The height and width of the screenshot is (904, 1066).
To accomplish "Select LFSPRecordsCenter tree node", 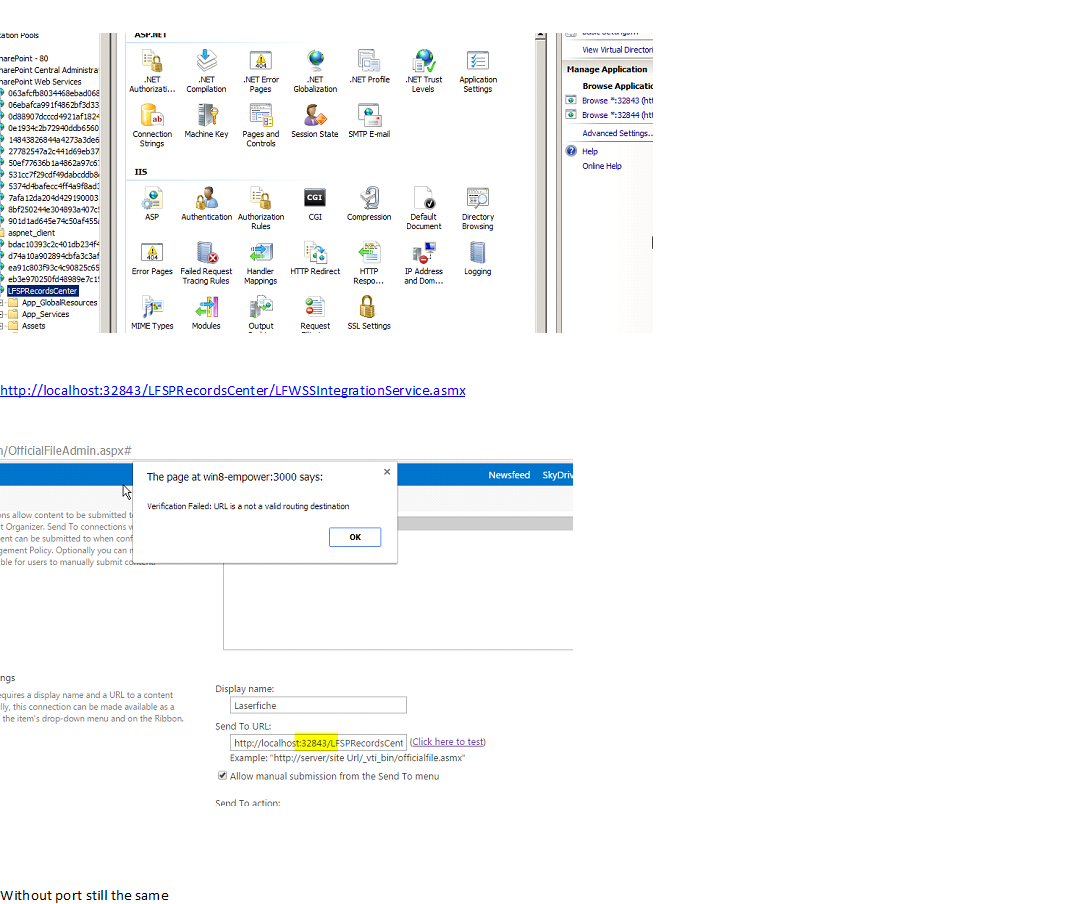I will [x=43, y=291].
